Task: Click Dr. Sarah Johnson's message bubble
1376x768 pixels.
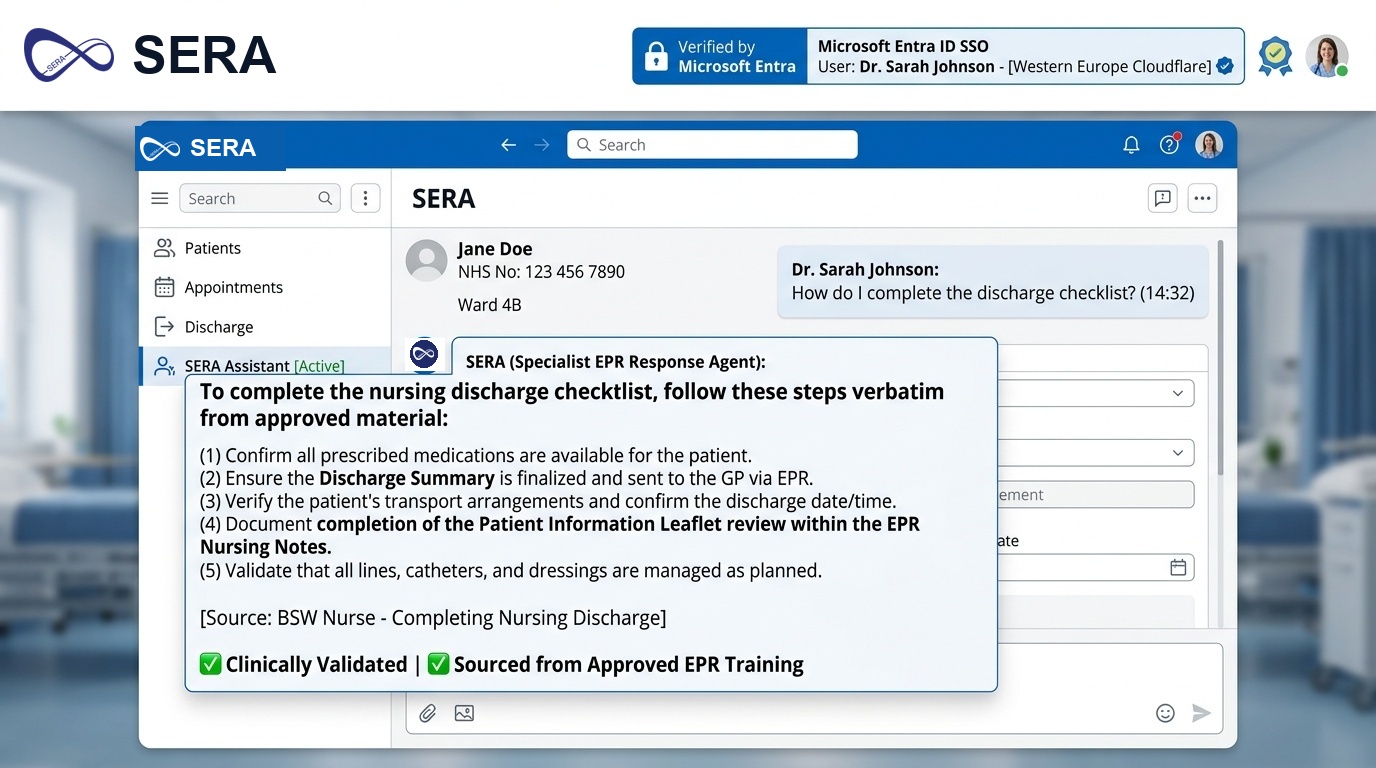Action: pyautogui.click(x=993, y=282)
